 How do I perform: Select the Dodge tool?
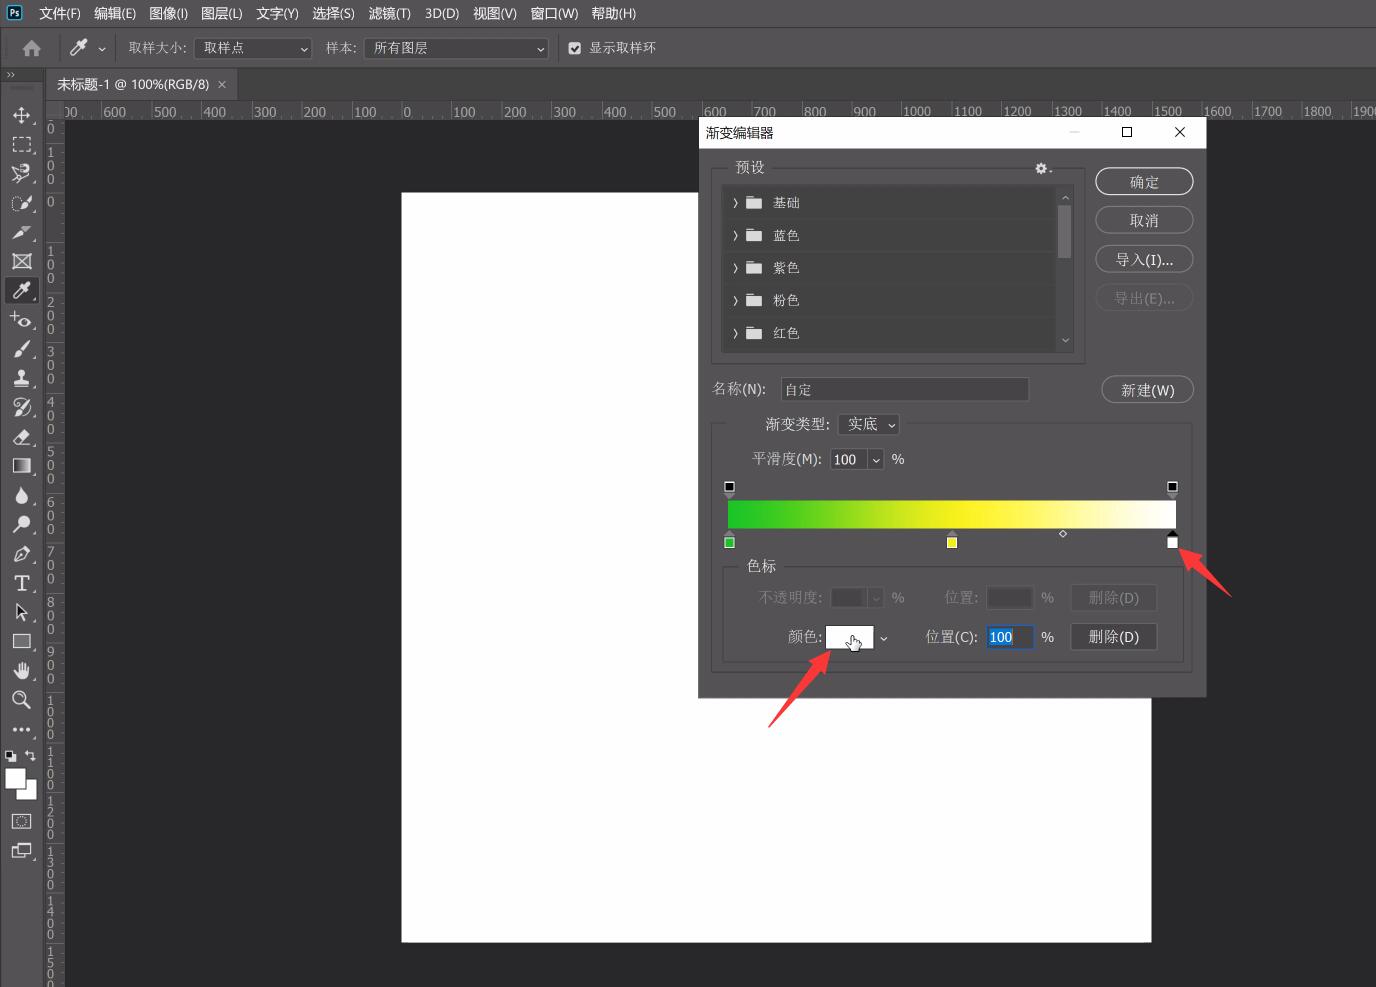[21, 524]
